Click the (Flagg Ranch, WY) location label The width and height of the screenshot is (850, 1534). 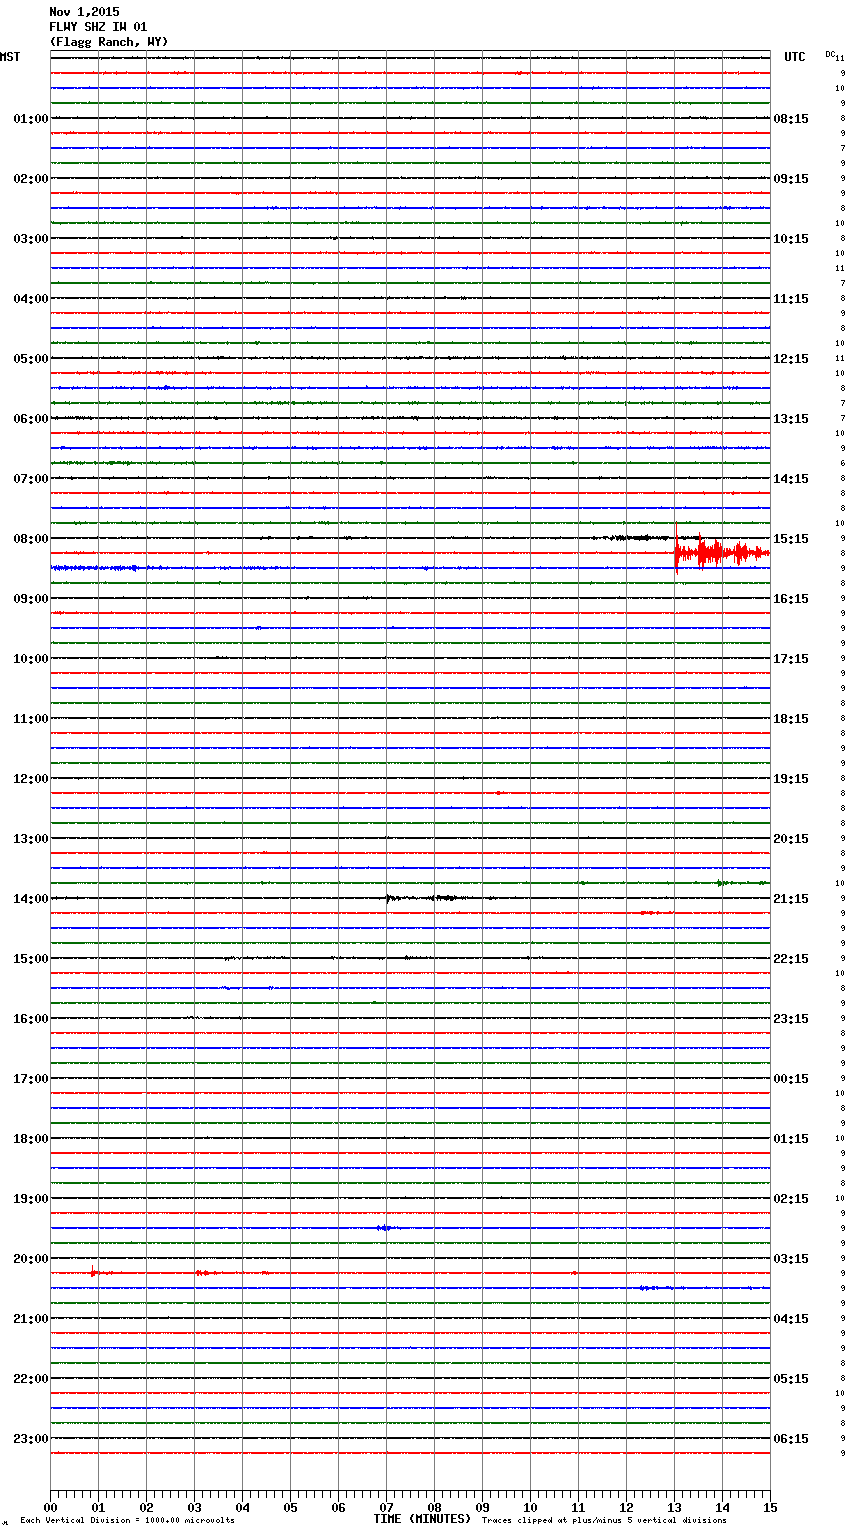tap(109, 42)
